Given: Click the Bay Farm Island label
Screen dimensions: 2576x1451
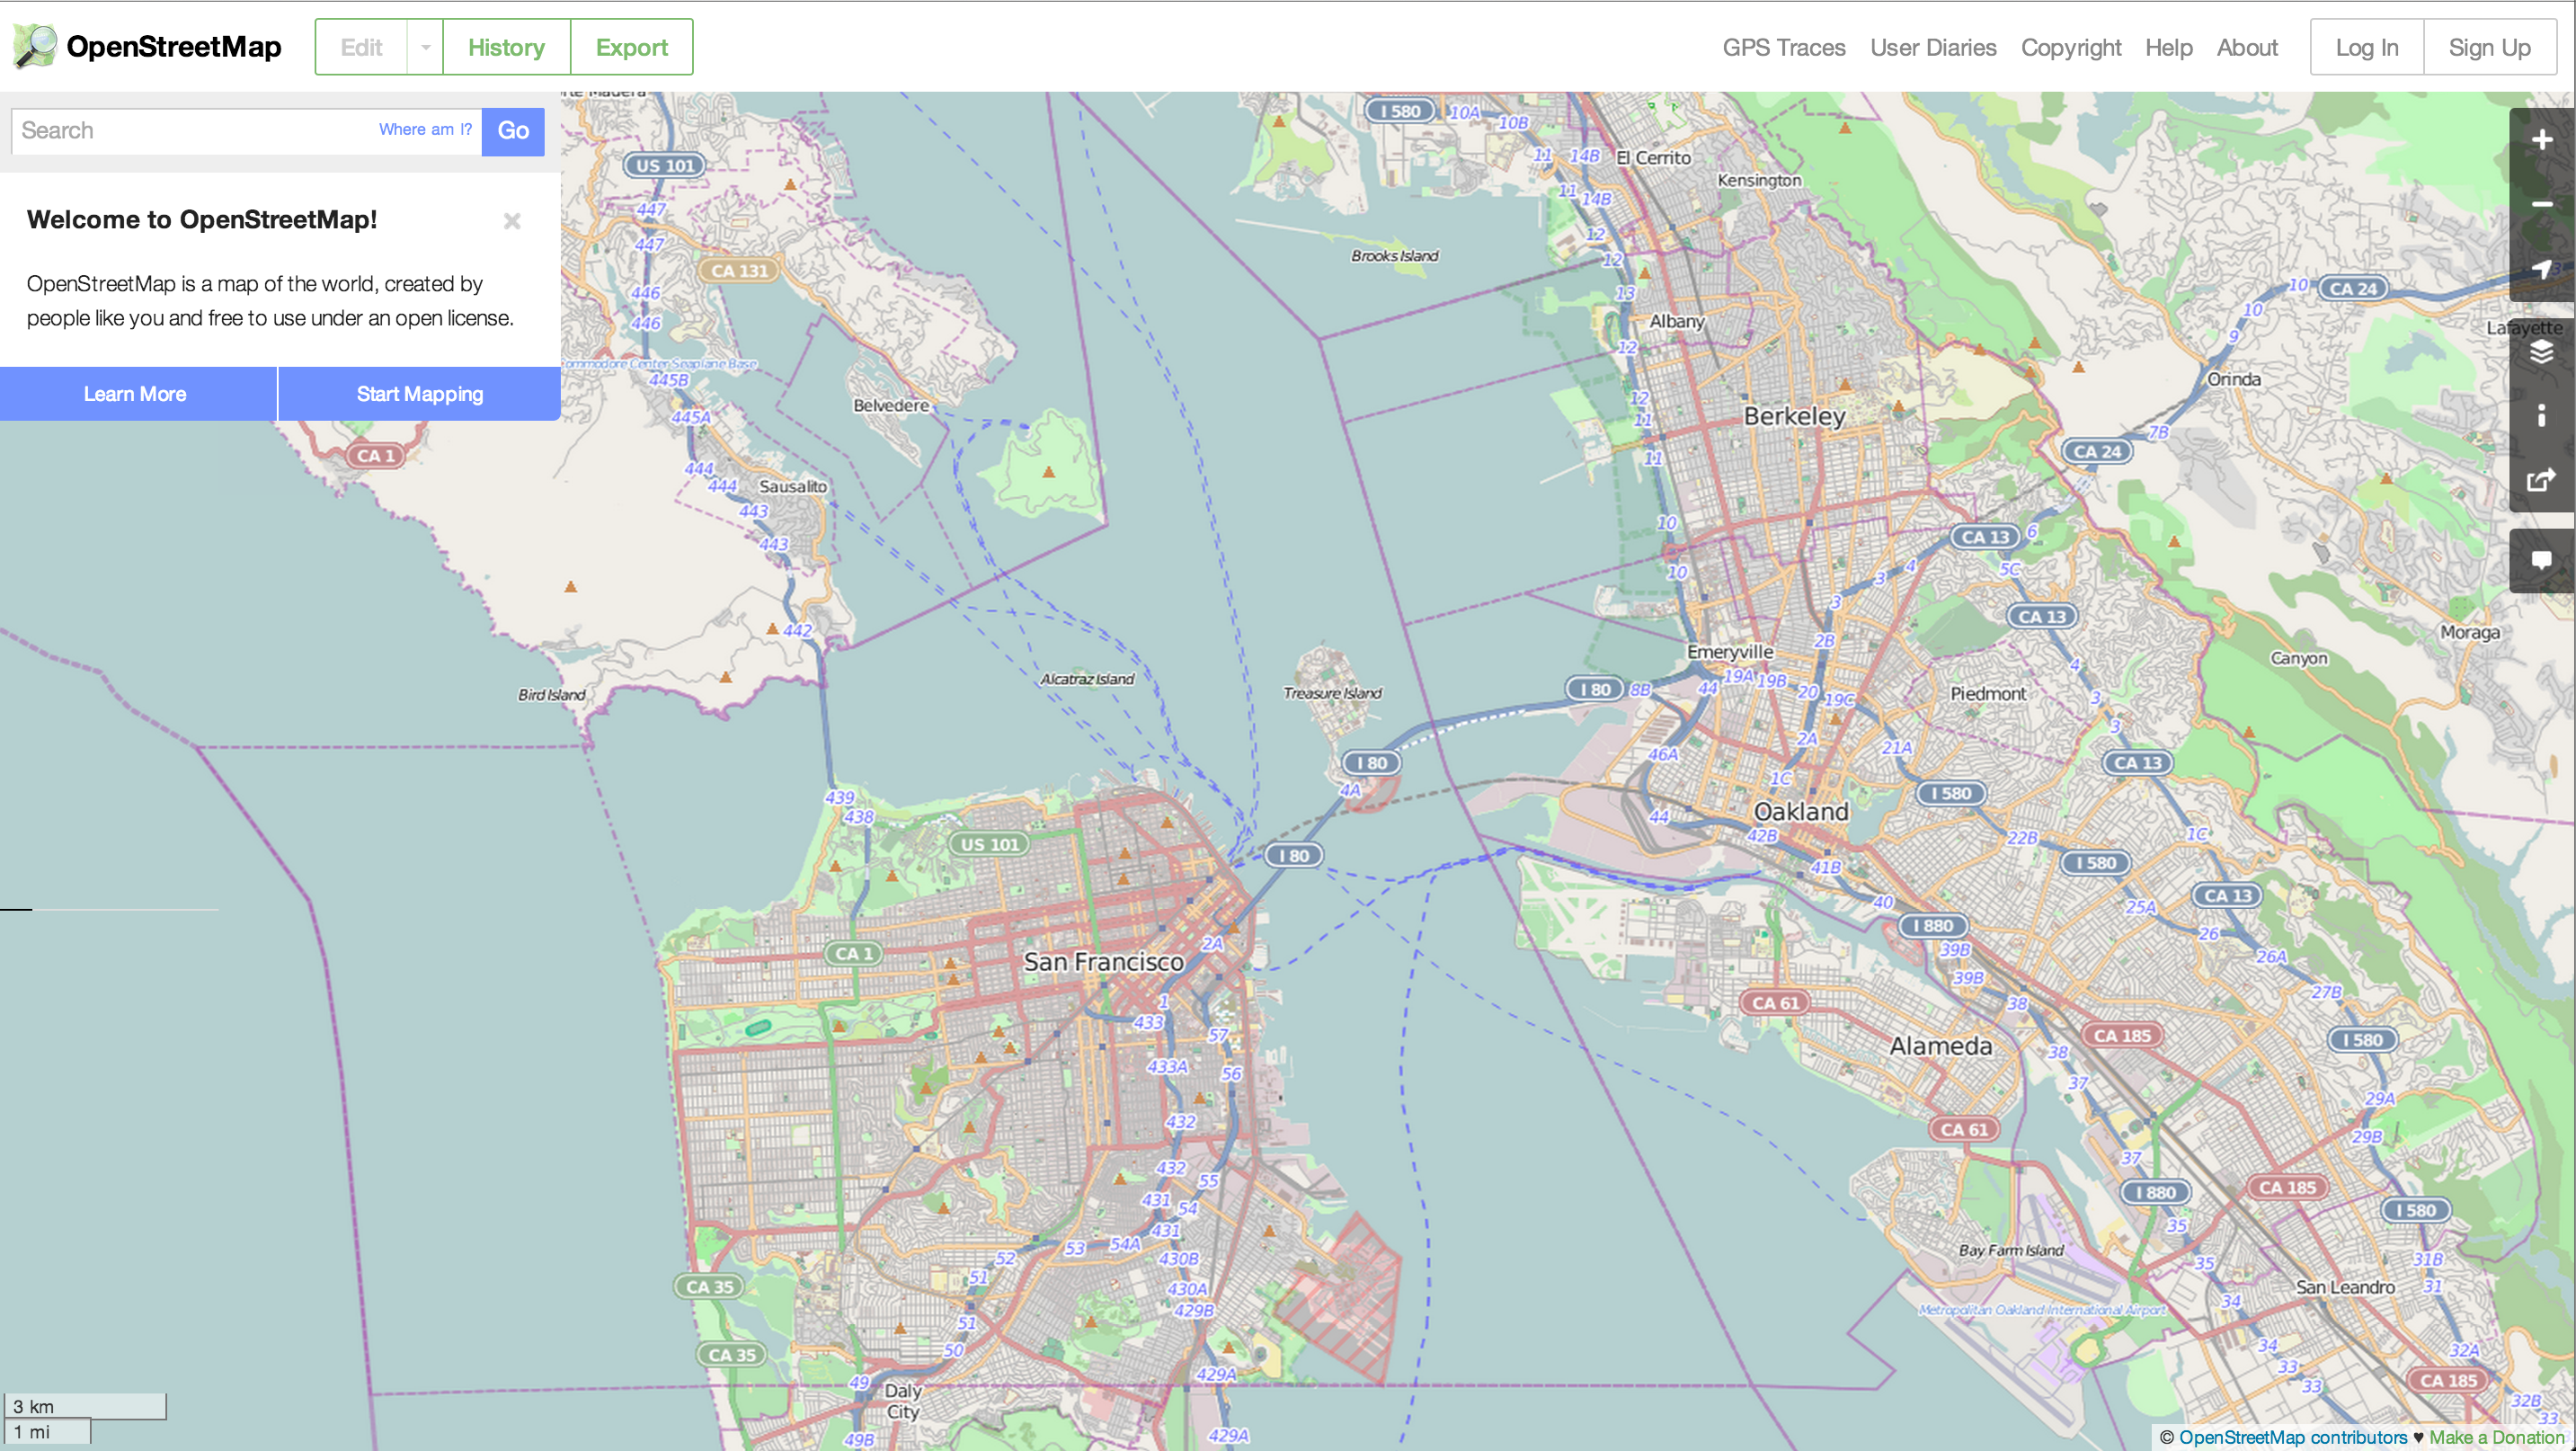Looking at the screenshot, I should 2010,1250.
